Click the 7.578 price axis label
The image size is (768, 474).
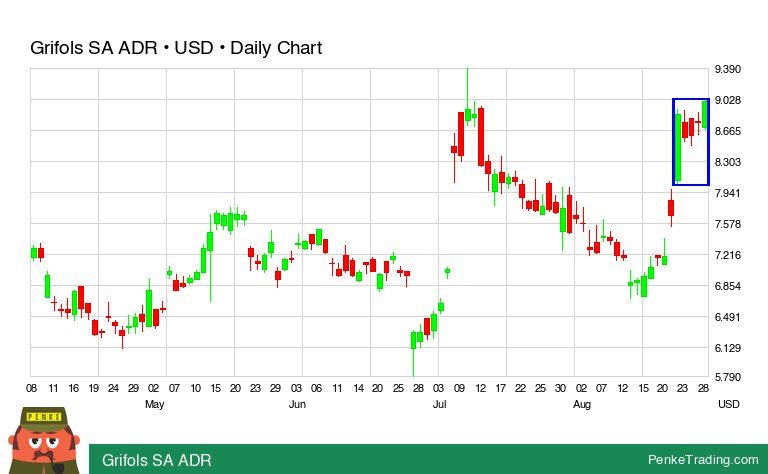[727, 224]
